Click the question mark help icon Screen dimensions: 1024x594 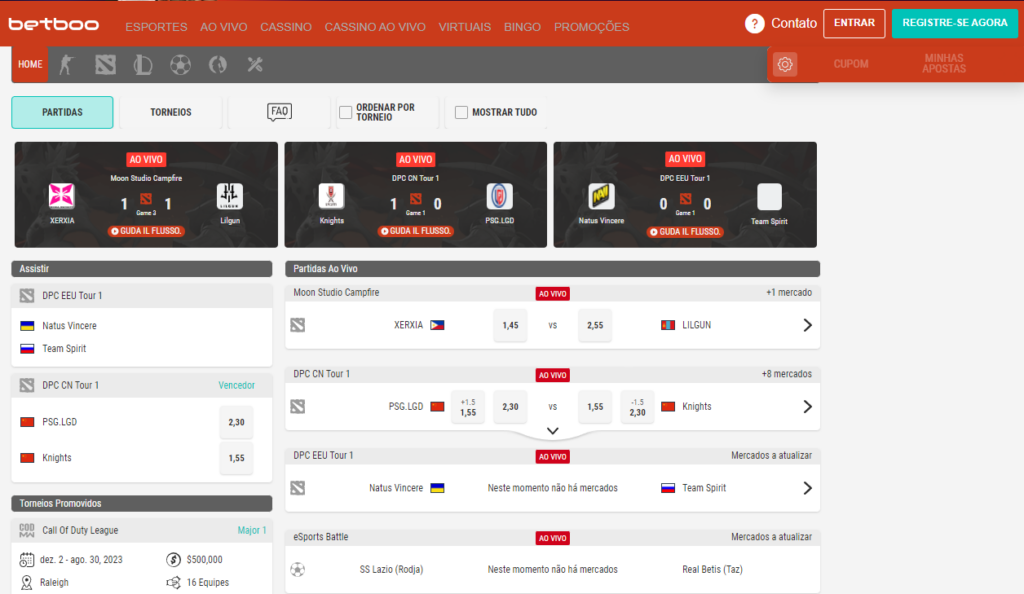[x=754, y=23]
